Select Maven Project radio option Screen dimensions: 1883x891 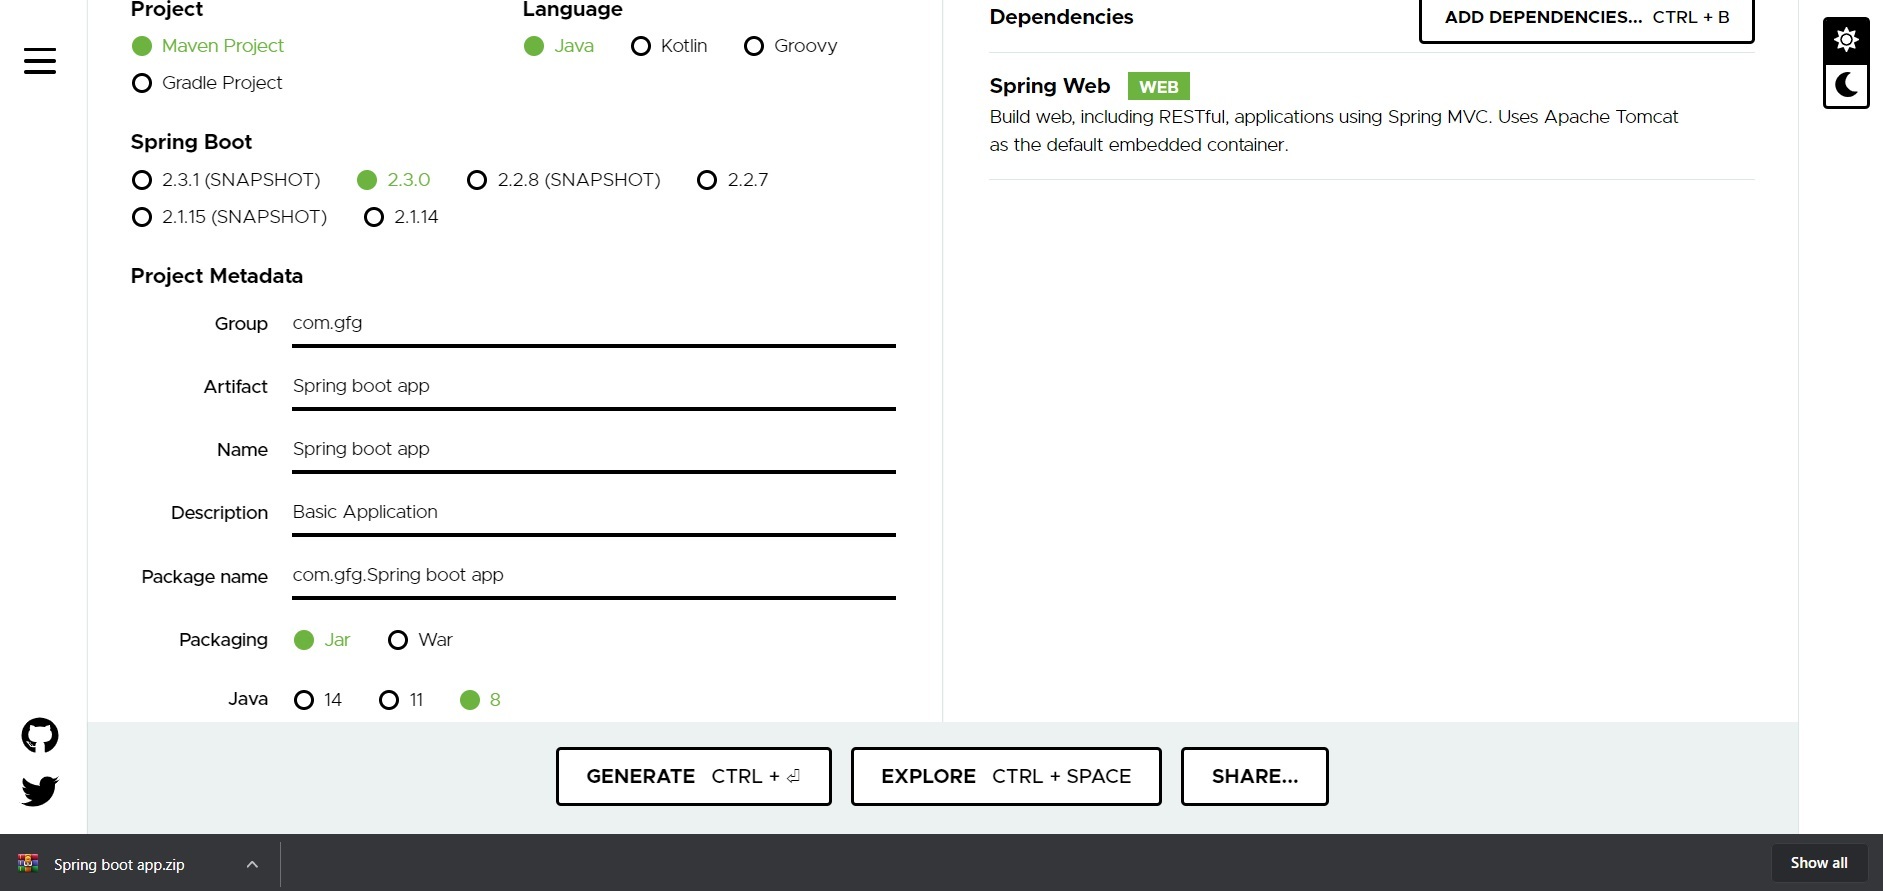(208, 46)
